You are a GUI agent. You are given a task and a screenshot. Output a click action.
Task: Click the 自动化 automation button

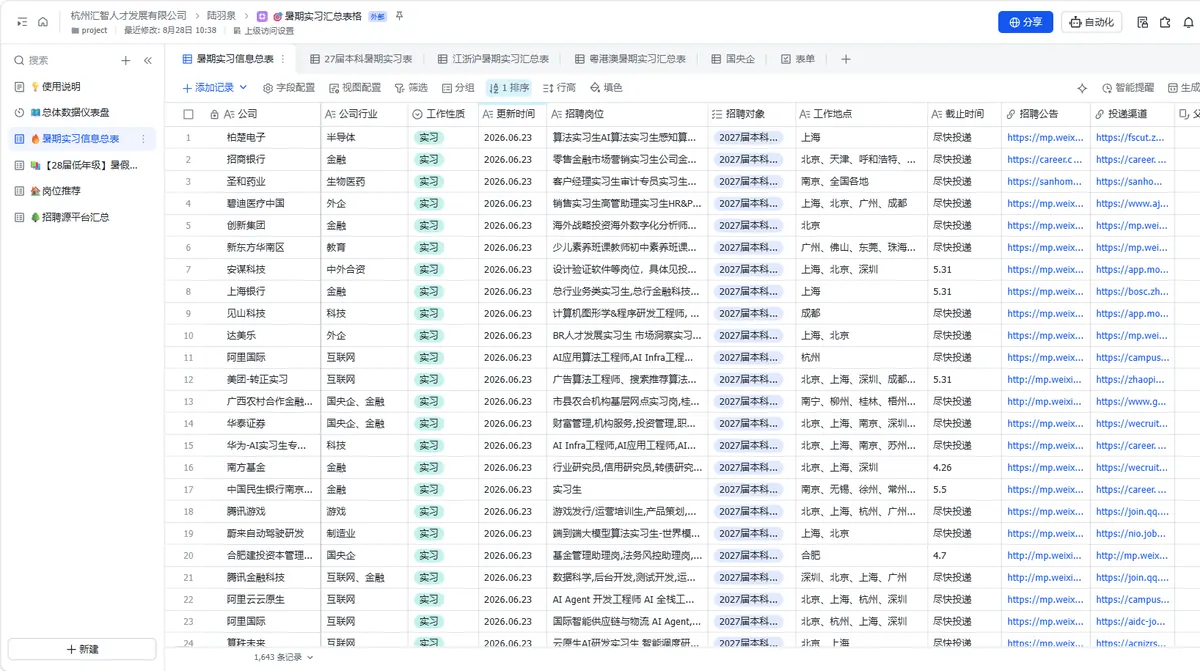(1092, 22)
